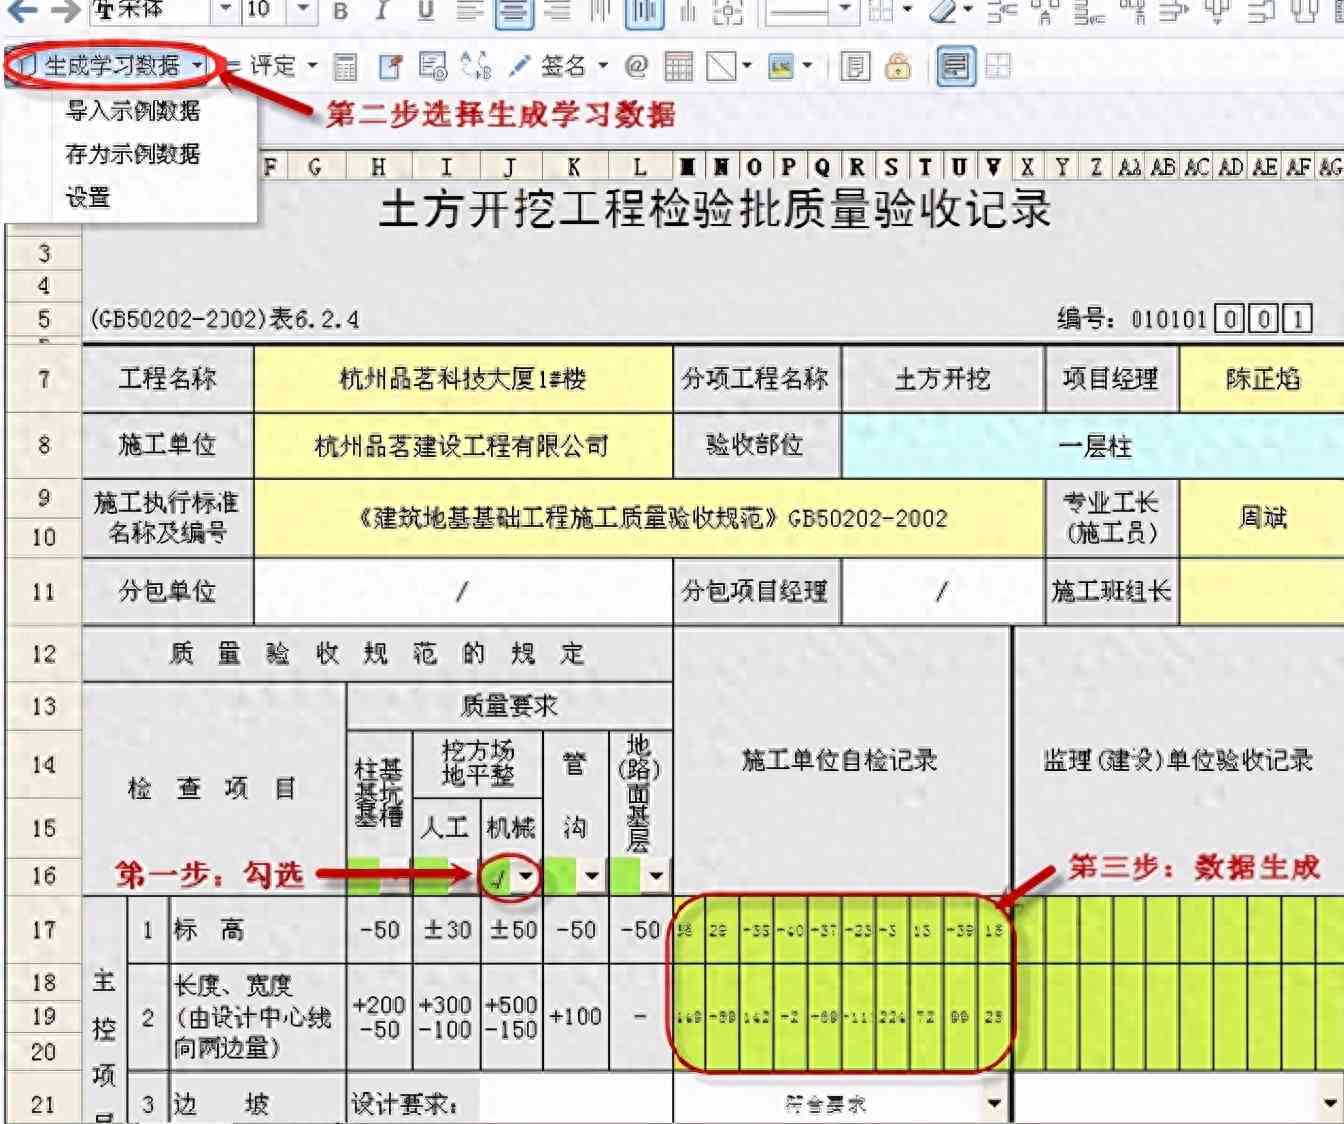Click the insert picture icon
The height and width of the screenshot is (1124, 1344).
tap(781, 67)
